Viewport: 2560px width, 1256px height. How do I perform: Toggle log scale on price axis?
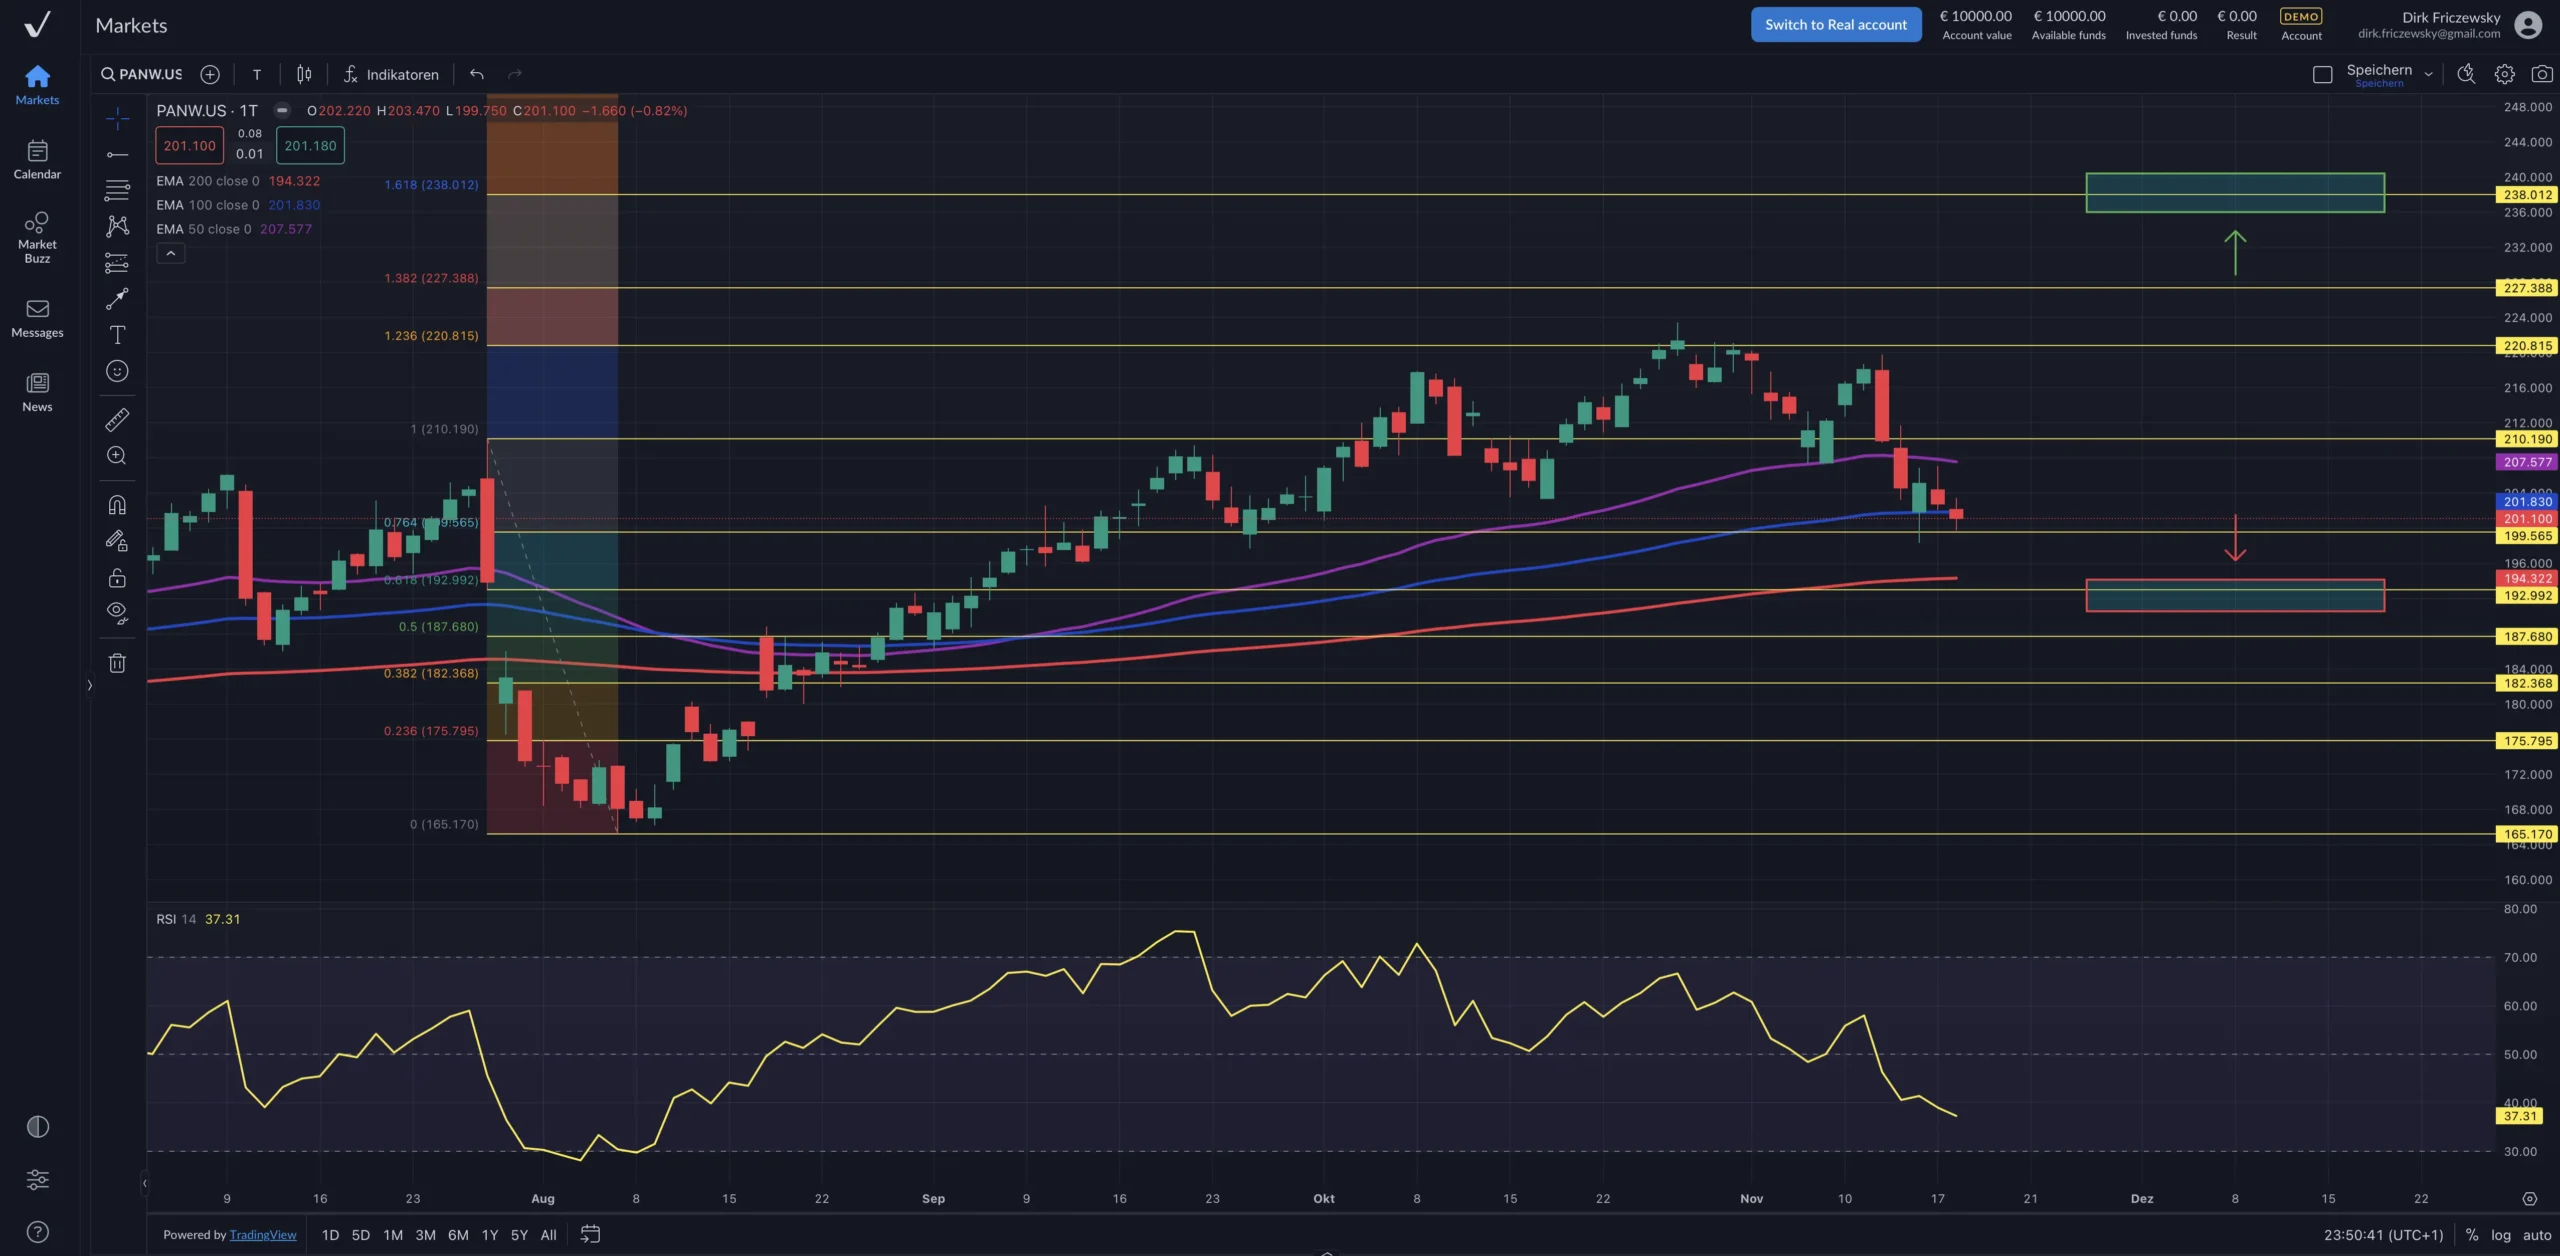point(2500,1235)
